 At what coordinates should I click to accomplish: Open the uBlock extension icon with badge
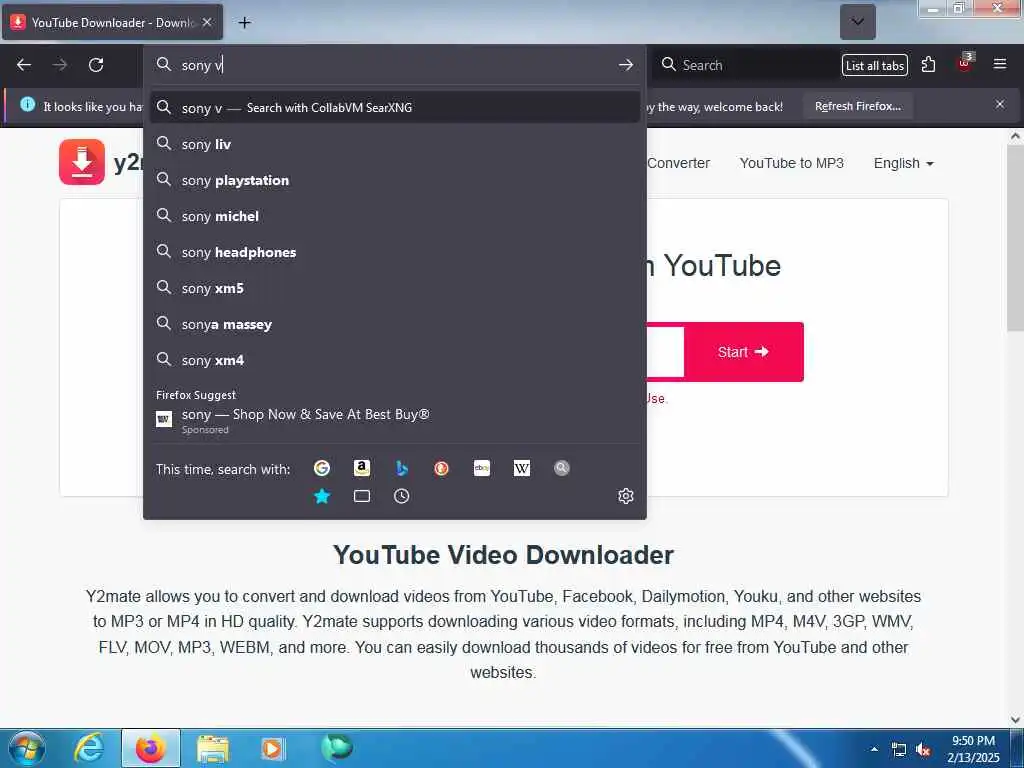click(x=965, y=63)
